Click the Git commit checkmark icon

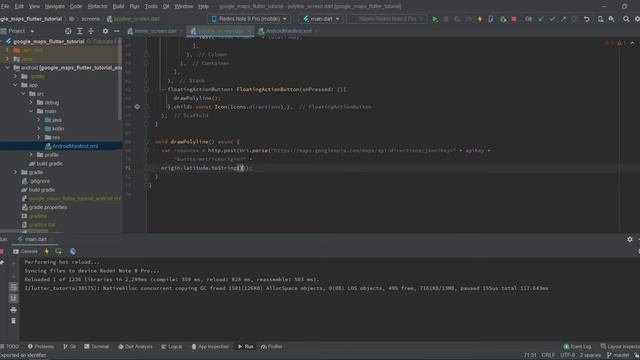[552, 19]
